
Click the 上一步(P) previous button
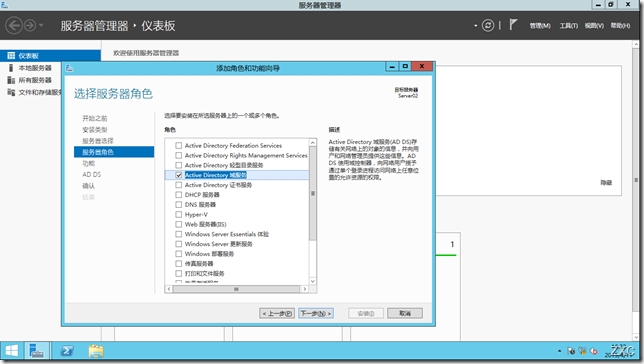point(277,313)
